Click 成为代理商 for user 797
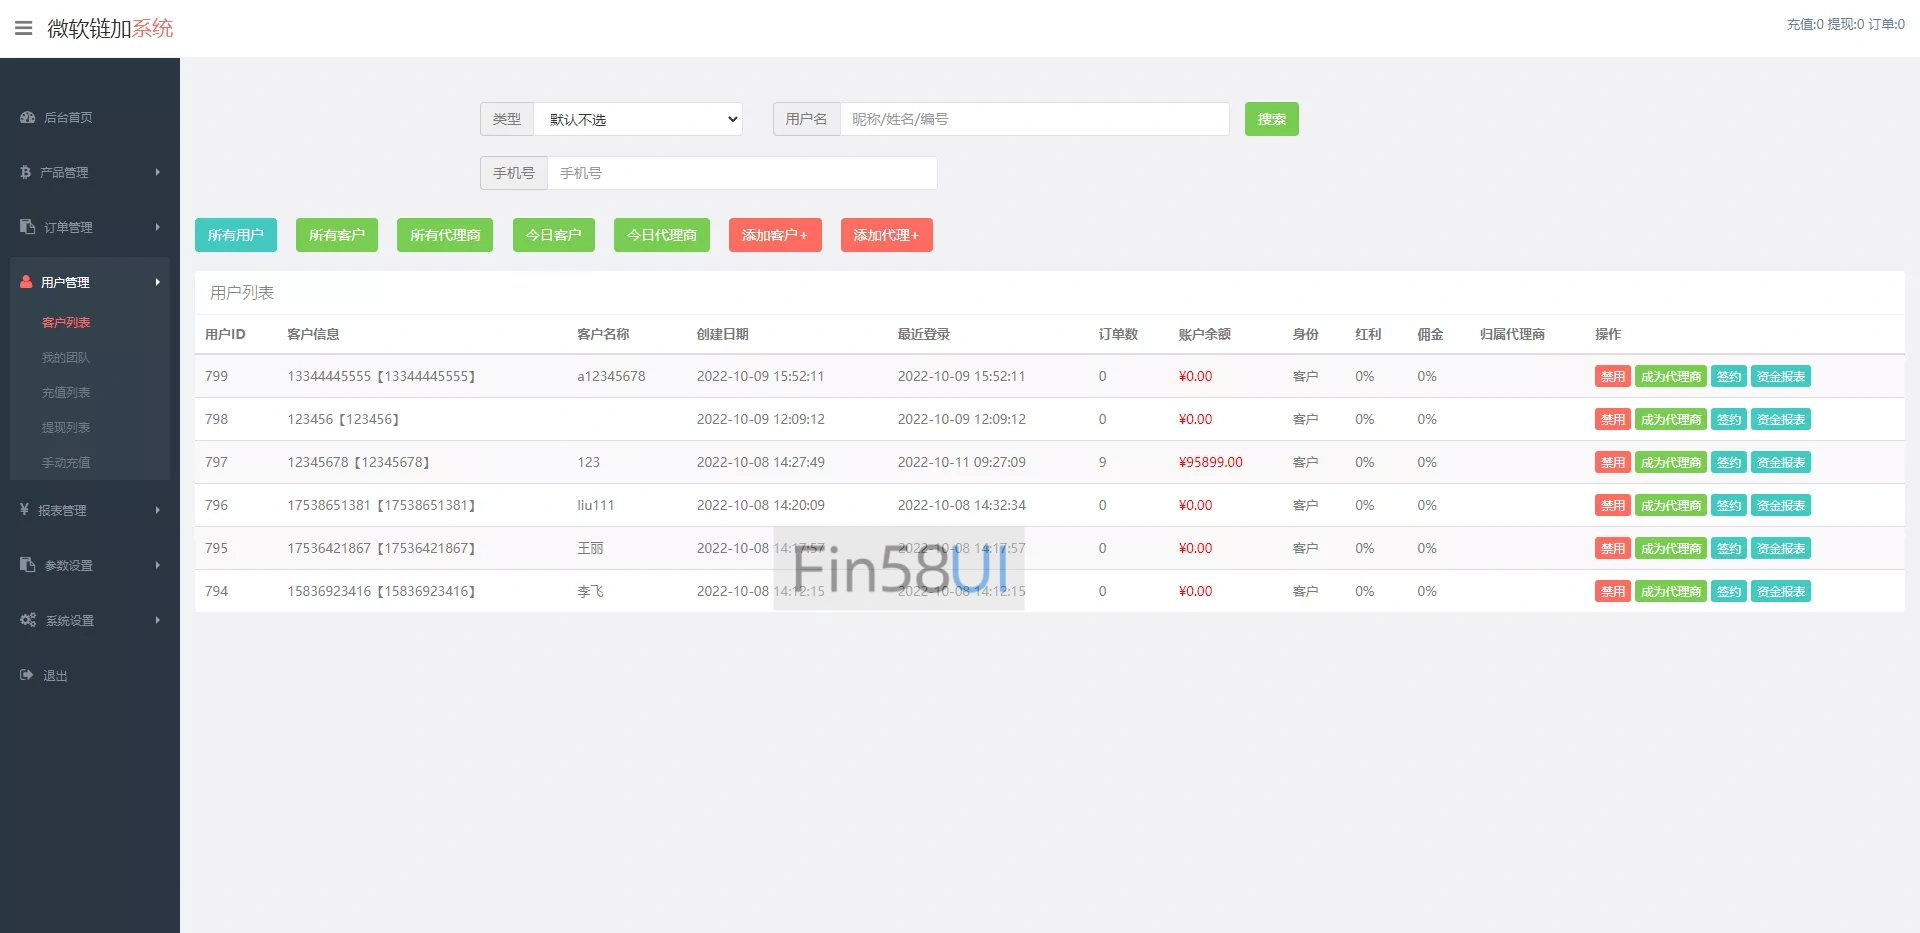1920x933 pixels. [1670, 463]
